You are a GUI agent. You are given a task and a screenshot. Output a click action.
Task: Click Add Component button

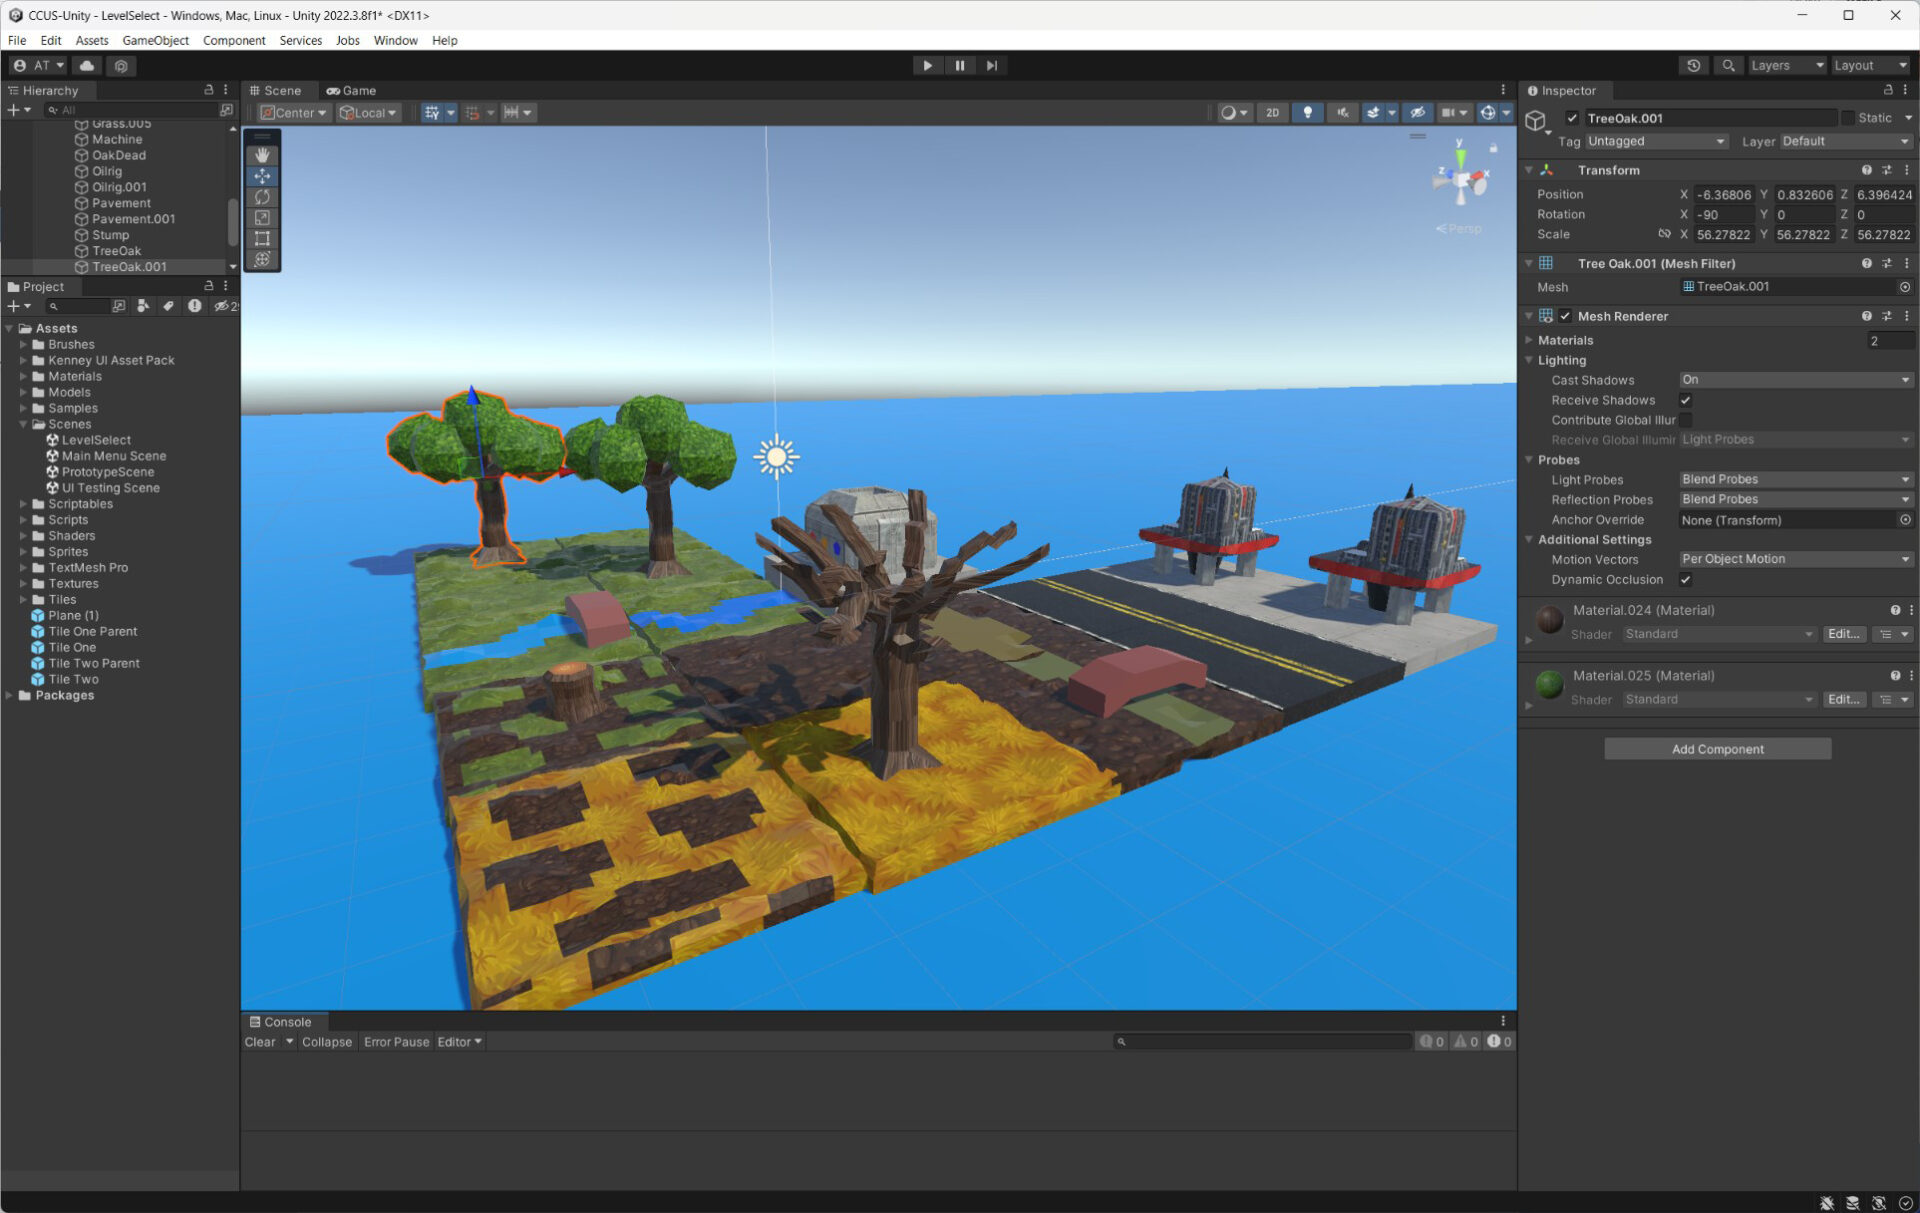pyautogui.click(x=1717, y=749)
